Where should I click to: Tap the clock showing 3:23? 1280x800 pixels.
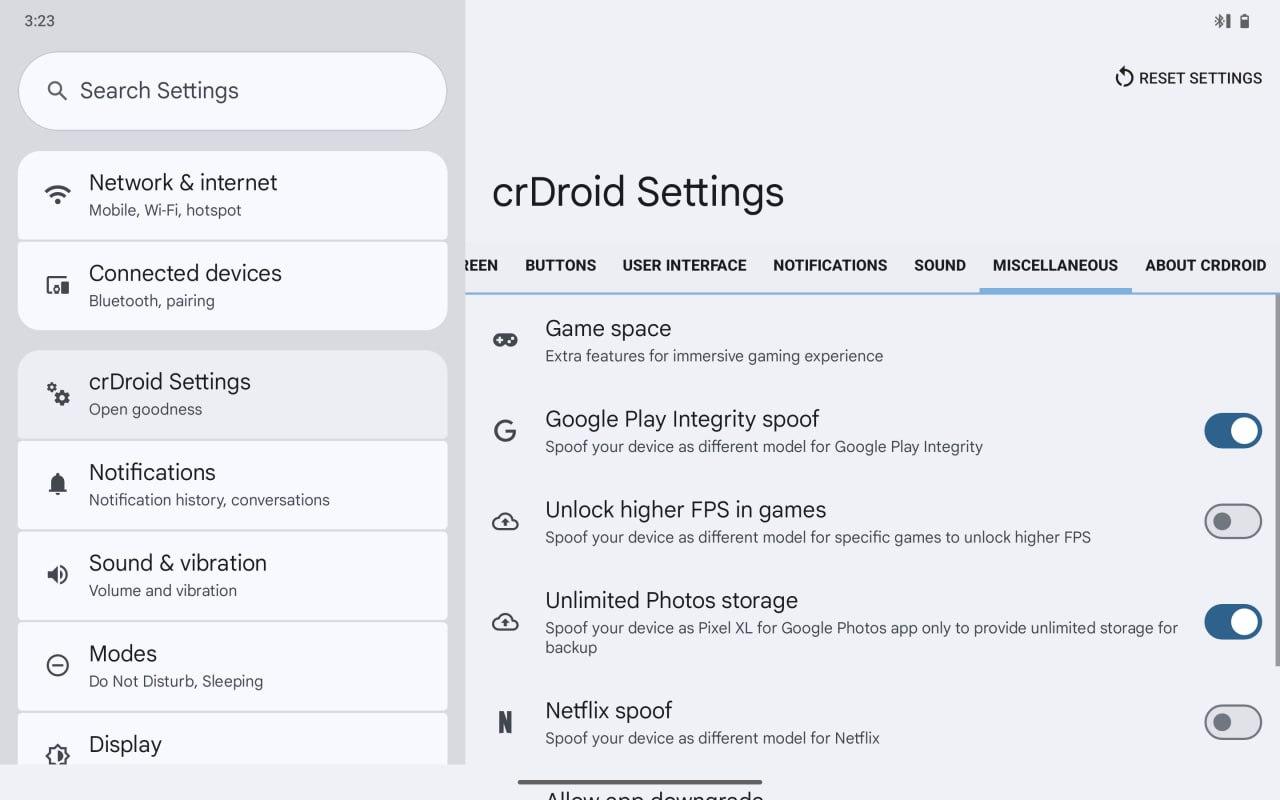click(40, 21)
